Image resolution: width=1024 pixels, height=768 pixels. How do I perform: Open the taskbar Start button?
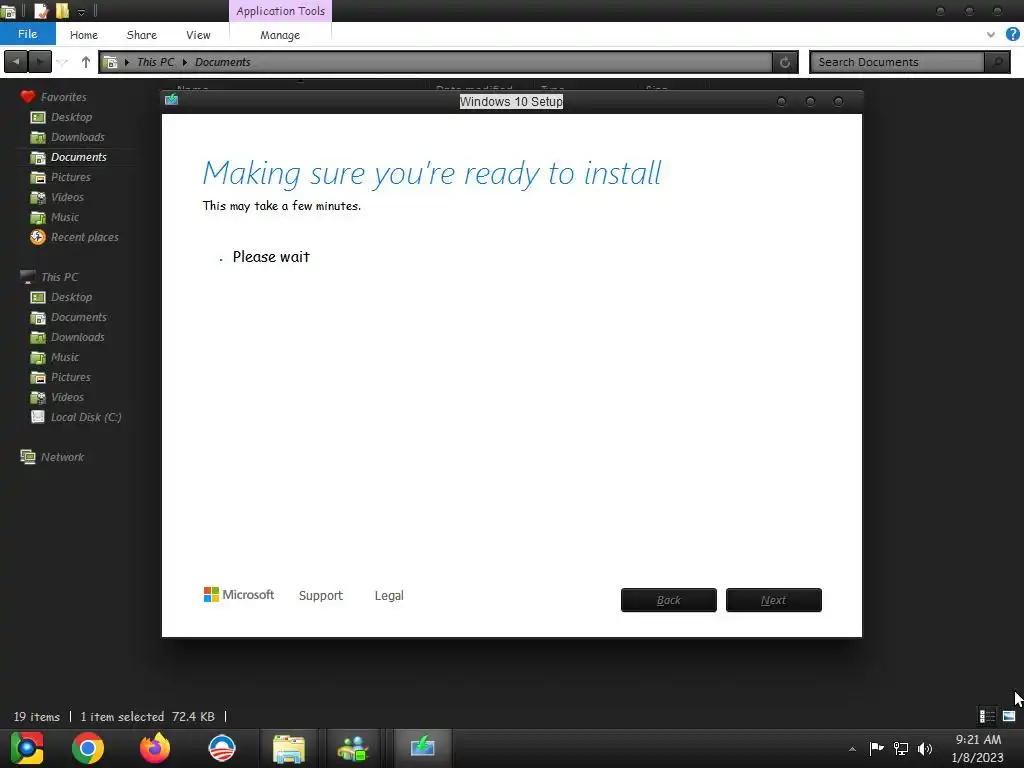point(27,748)
